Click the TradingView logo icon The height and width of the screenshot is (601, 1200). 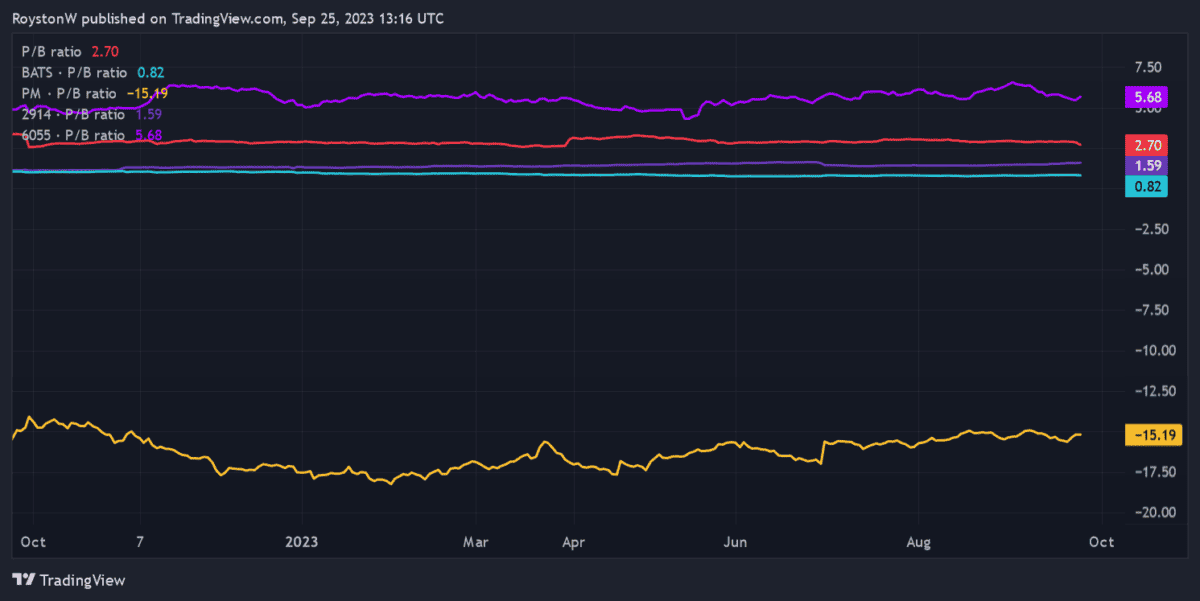(24, 580)
